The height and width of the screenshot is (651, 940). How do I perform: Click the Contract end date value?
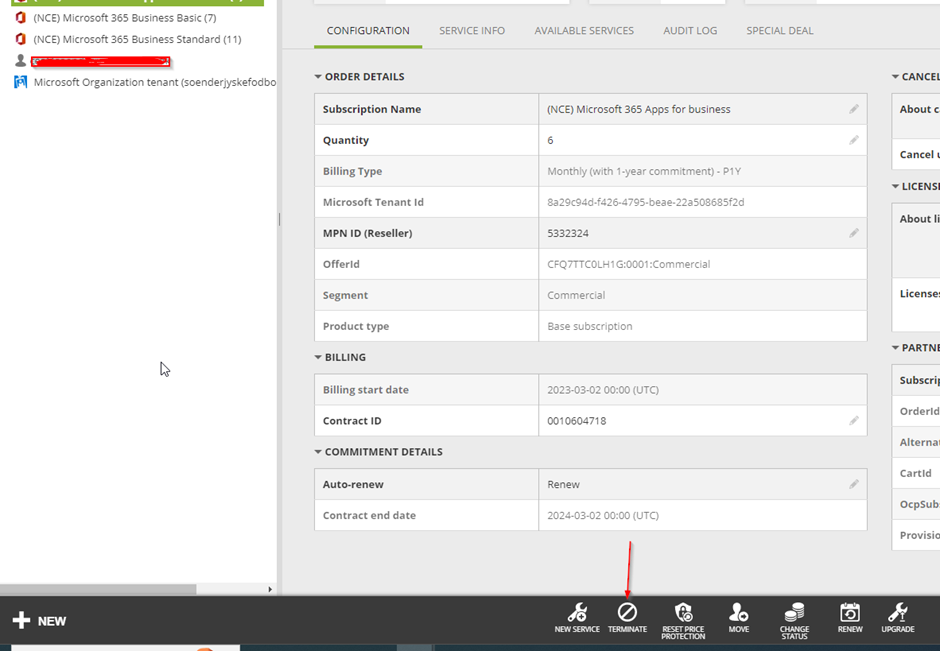(602, 516)
